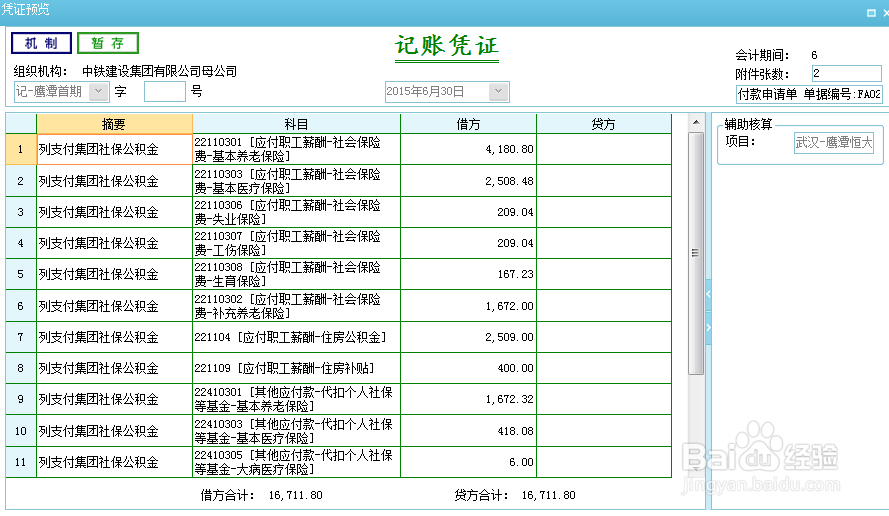Expand panel with right arrow splitter icon

pos(708,327)
